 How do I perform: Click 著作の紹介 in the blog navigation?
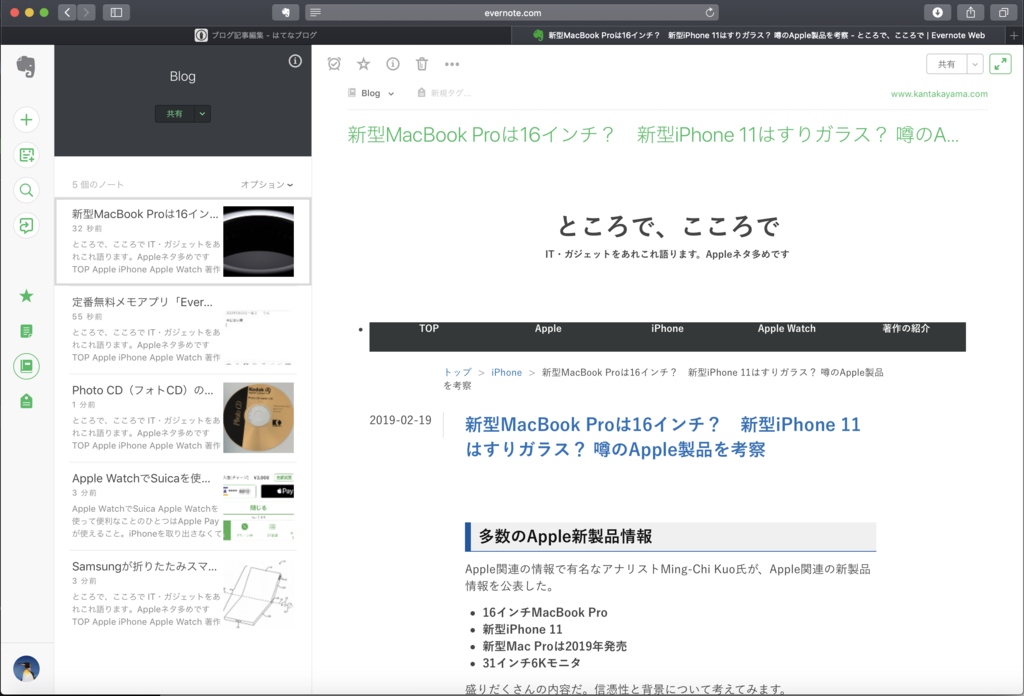[x=906, y=328]
